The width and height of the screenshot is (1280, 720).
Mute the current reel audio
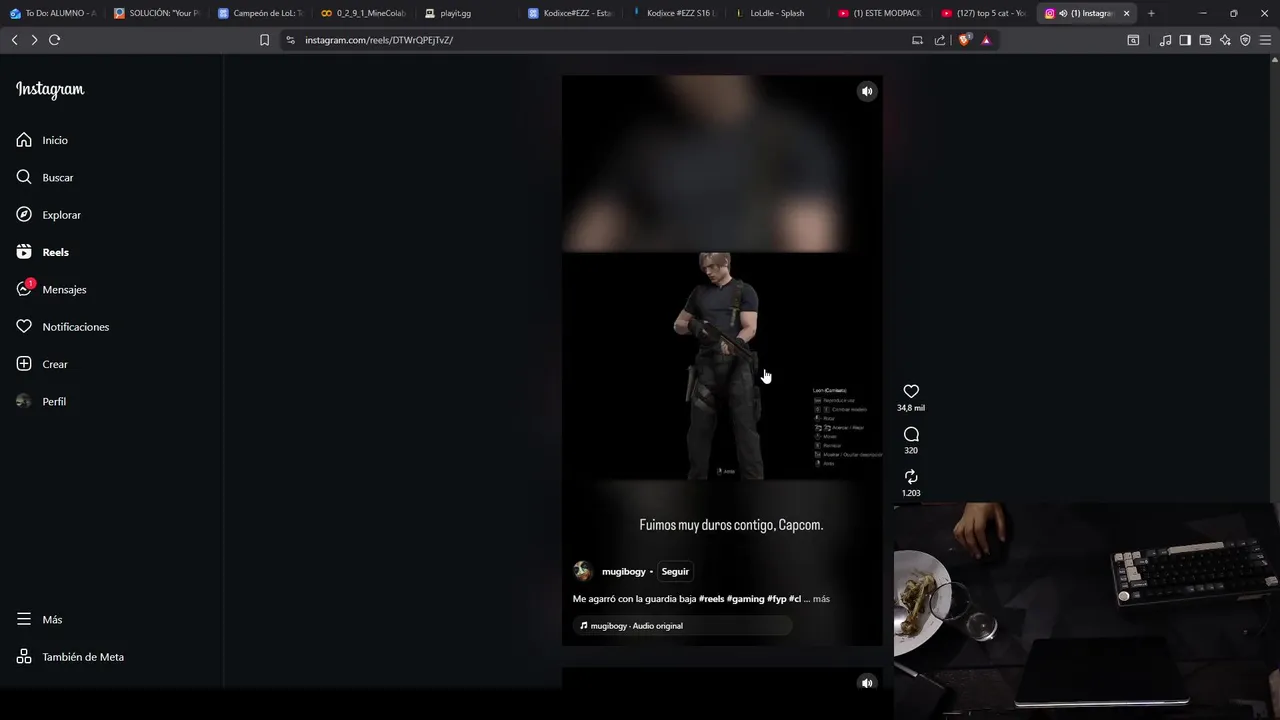click(x=867, y=91)
